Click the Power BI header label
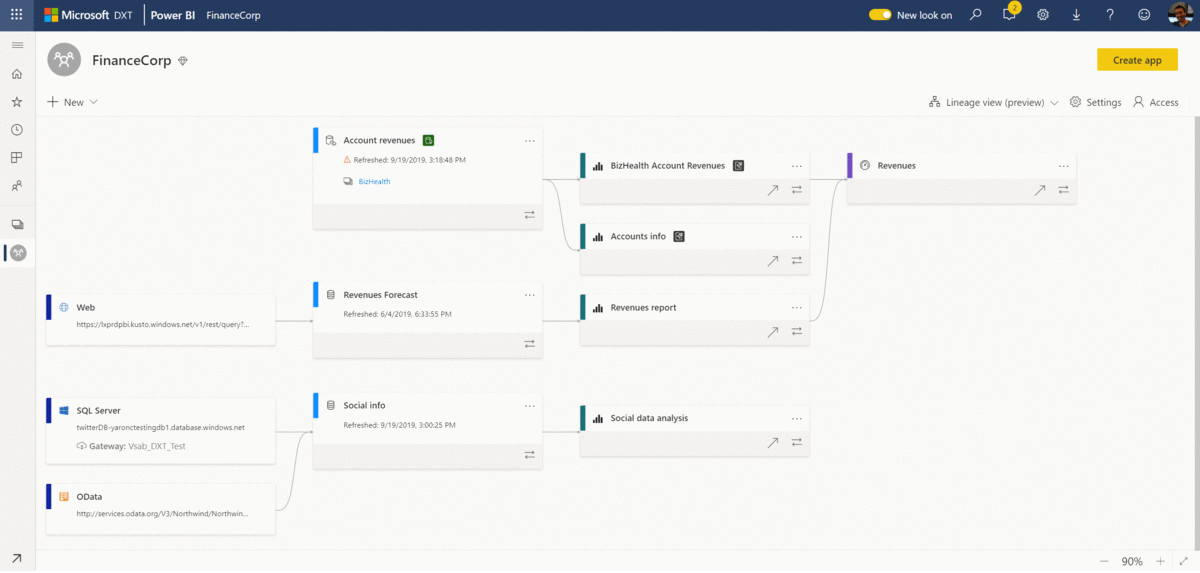This screenshot has height=573, width=1200. pos(172,15)
